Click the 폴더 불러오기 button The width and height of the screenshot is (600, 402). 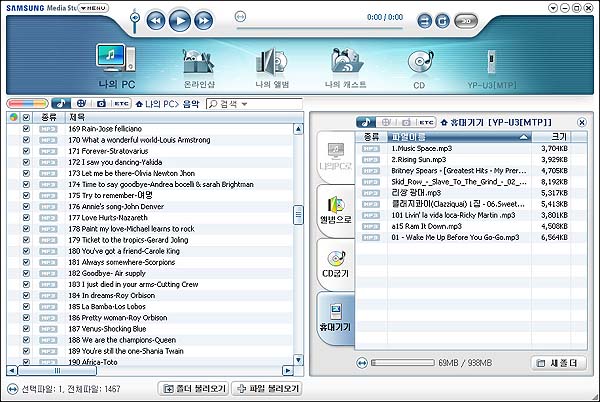tap(194, 389)
